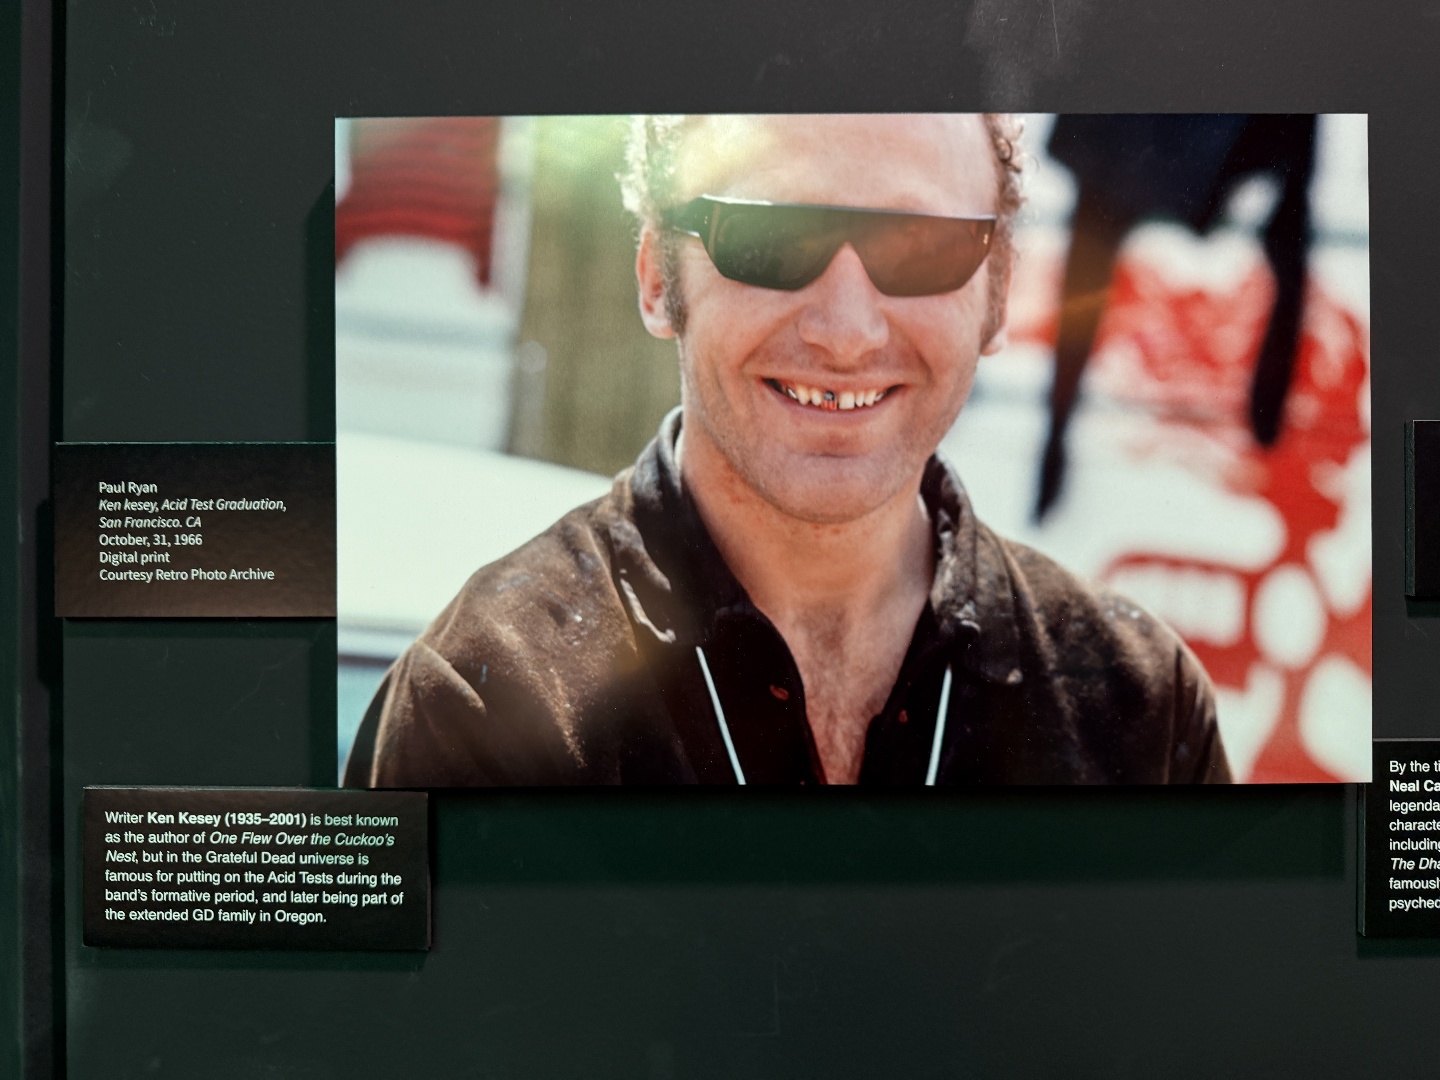
Task: Click the "By the ti" line on right placard
Action: point(1414,767)
